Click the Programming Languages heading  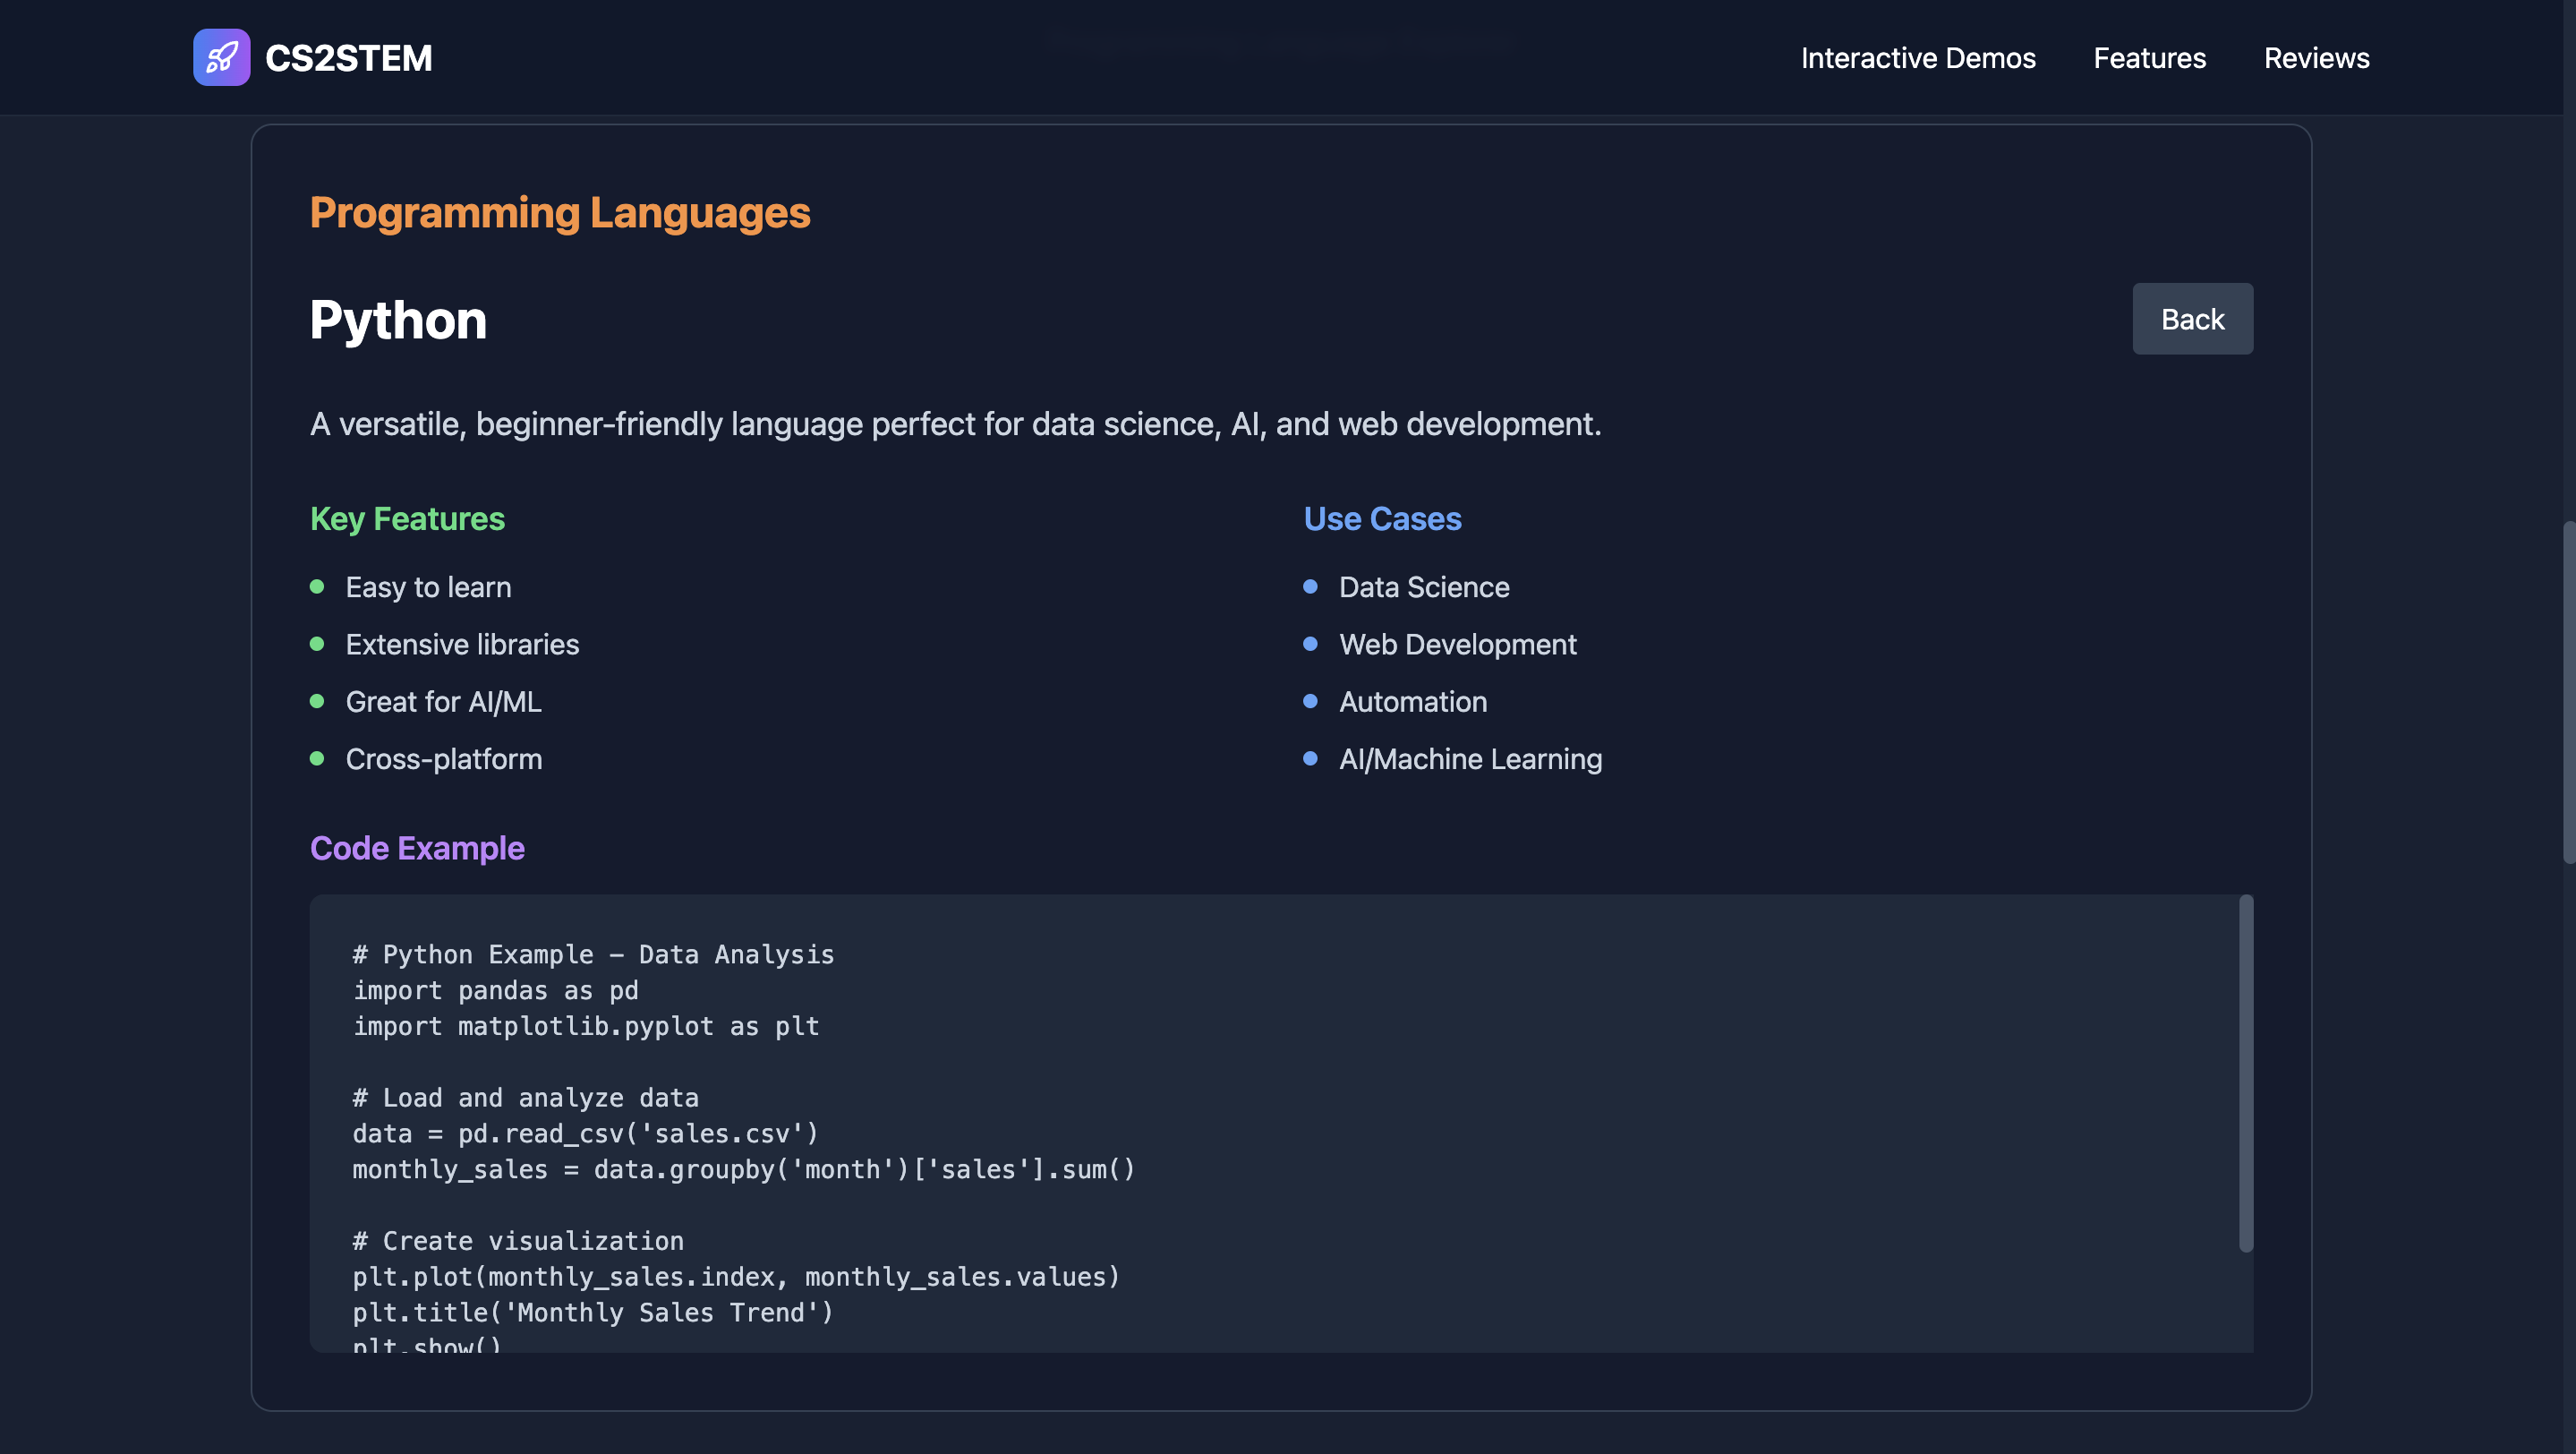coord(559,213)
